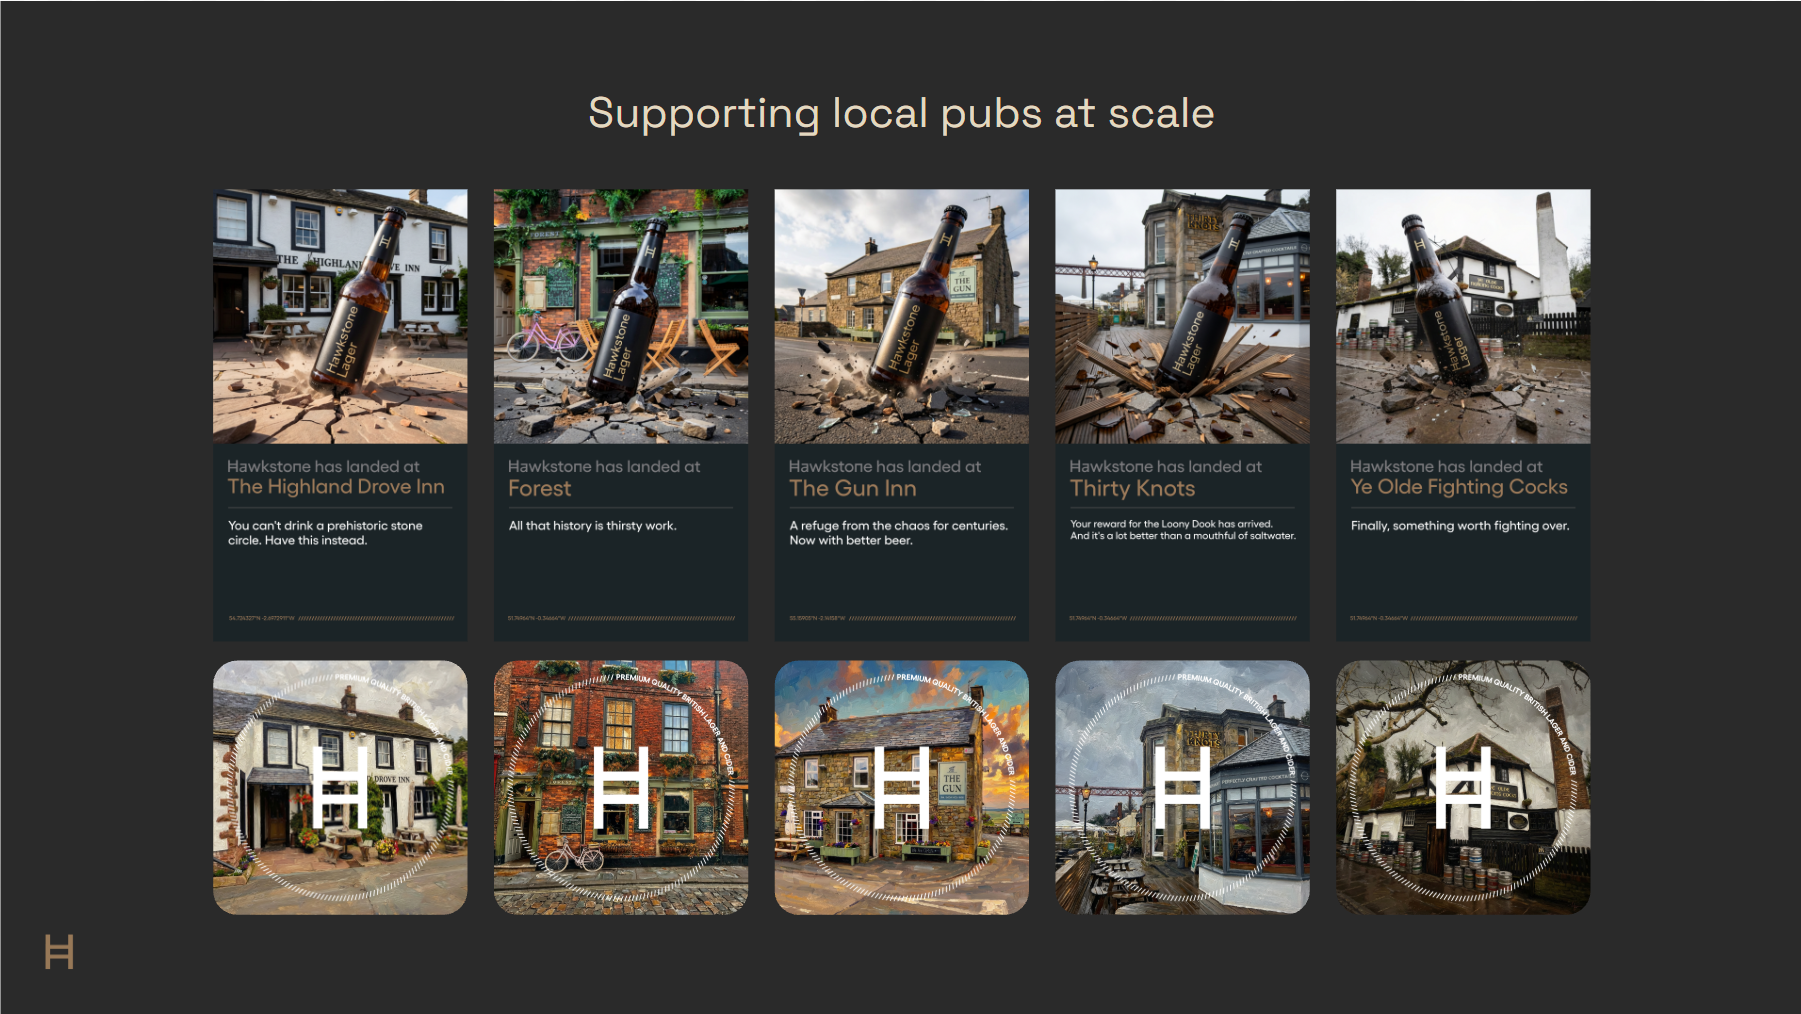The image size is (1801, 1014).
Task: Click the coordinates line on the Forest card
Action: click(621, 618)
